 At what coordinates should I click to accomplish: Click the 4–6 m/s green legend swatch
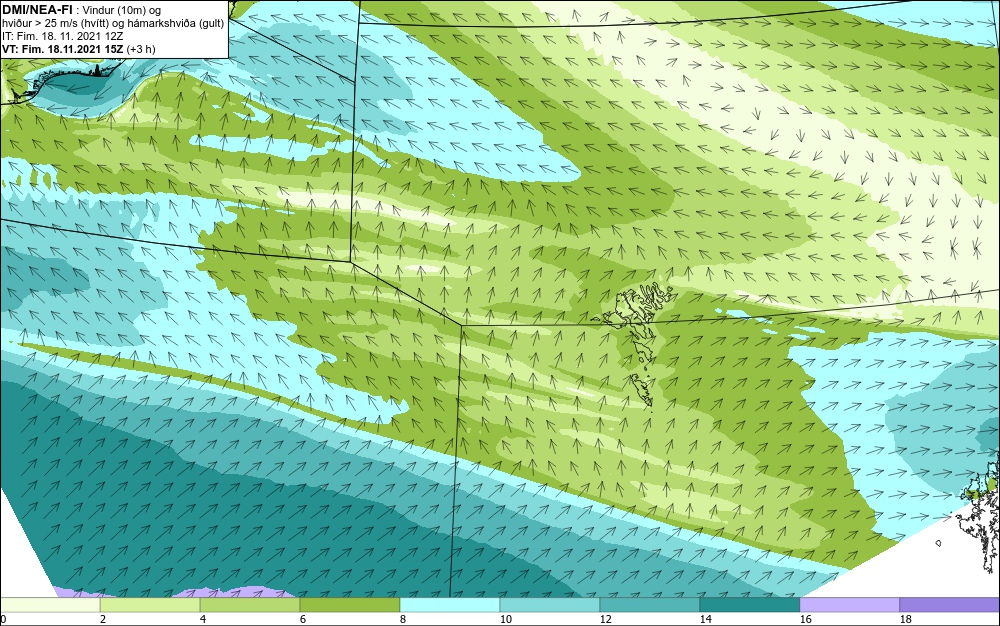click(x=250, y=604)
